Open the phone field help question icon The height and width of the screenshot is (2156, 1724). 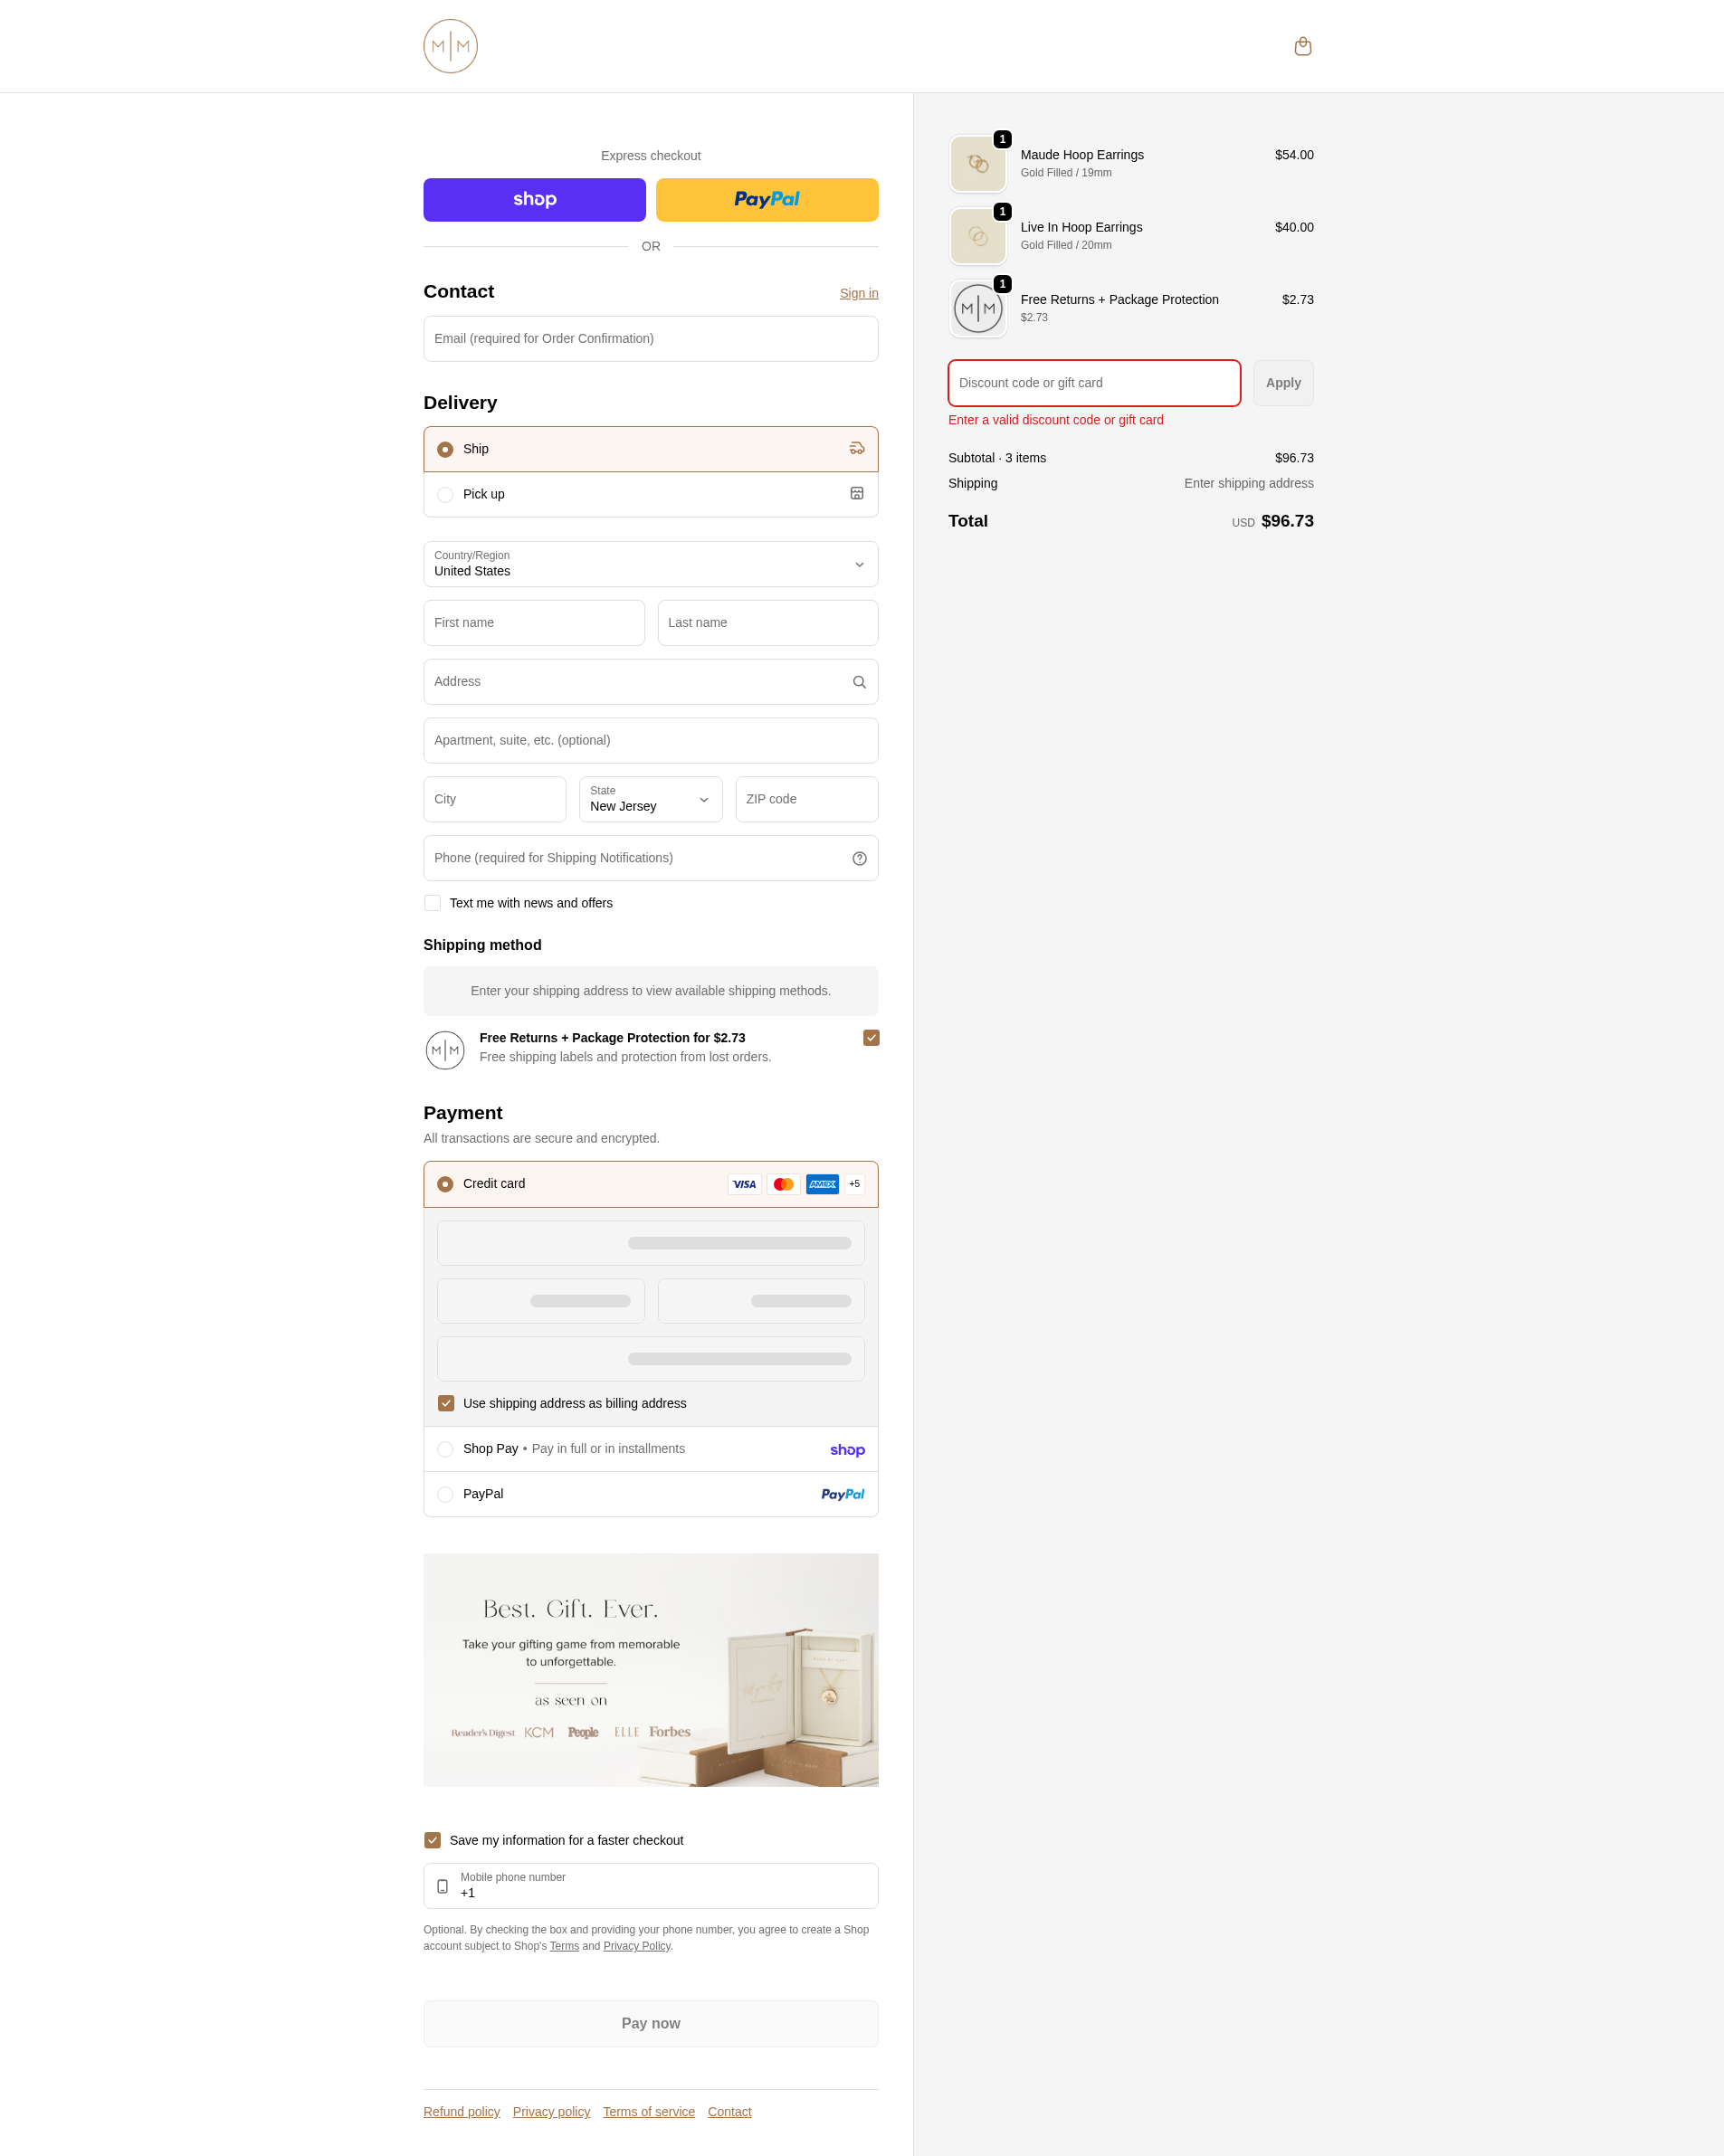click(859, 858)
